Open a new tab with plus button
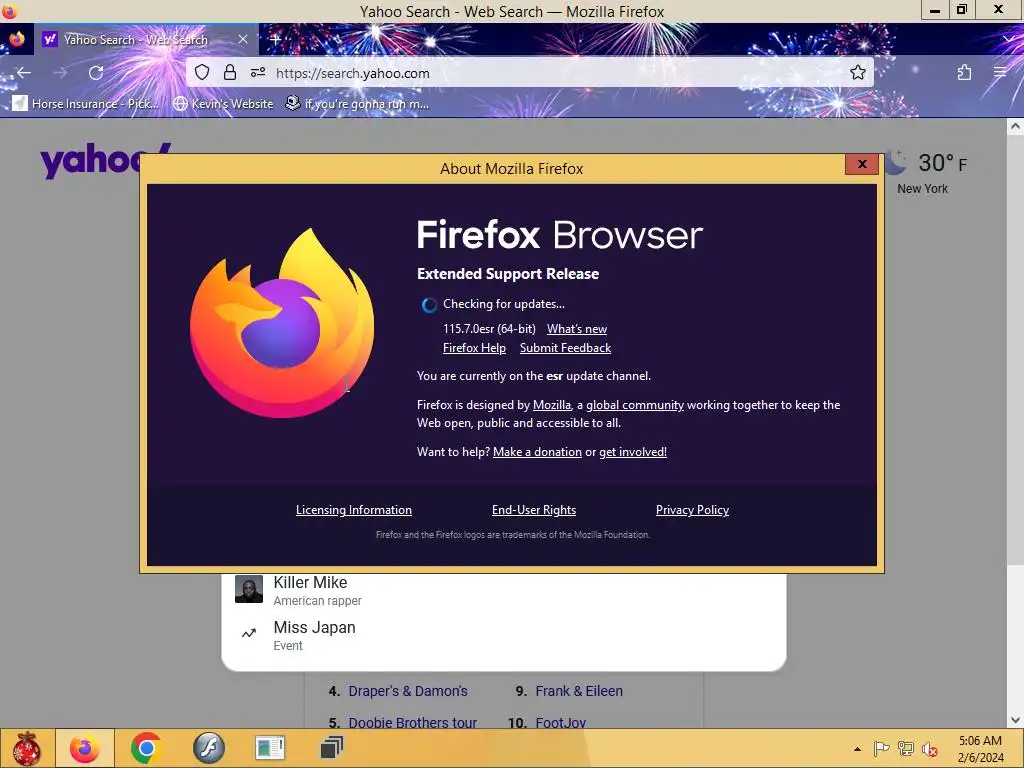This screenshot has height=768, width=1024. [x=275, y=39]
